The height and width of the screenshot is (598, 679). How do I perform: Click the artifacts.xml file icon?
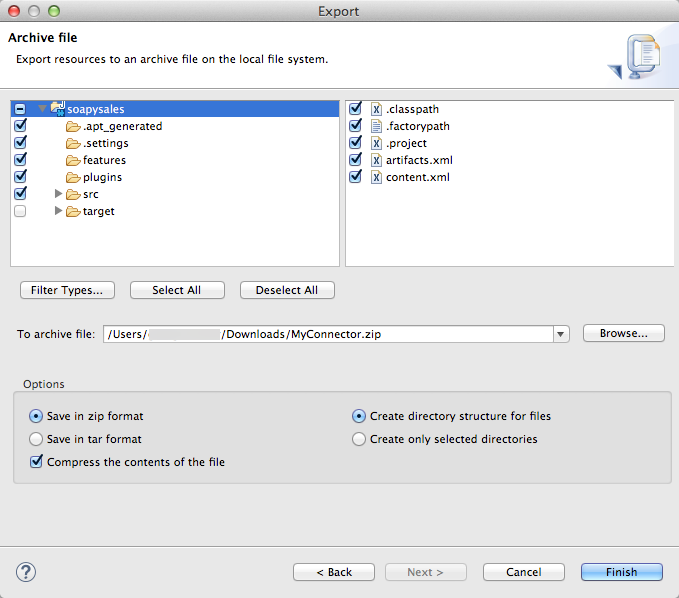(x=376, y=160)
